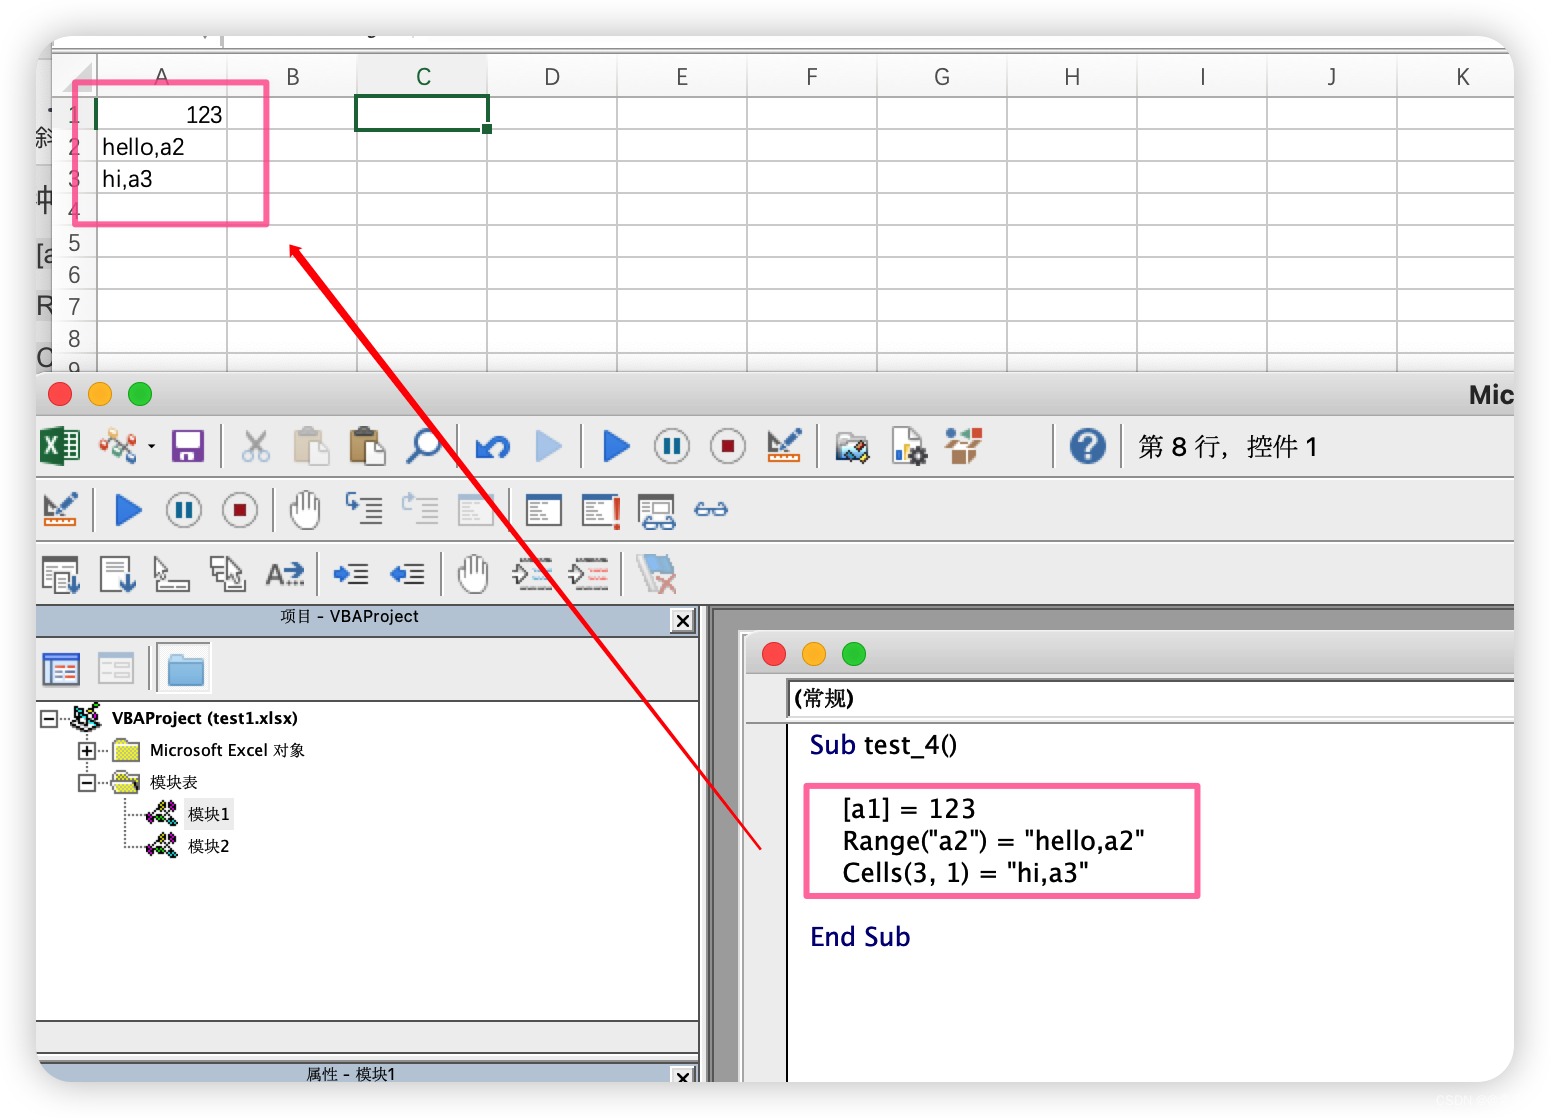Image resolution: width=1550 pixels, height=1118 pixels.
Task: Click the Range("a2") code line
Action: pyautogui.click(x=993, y=841)
